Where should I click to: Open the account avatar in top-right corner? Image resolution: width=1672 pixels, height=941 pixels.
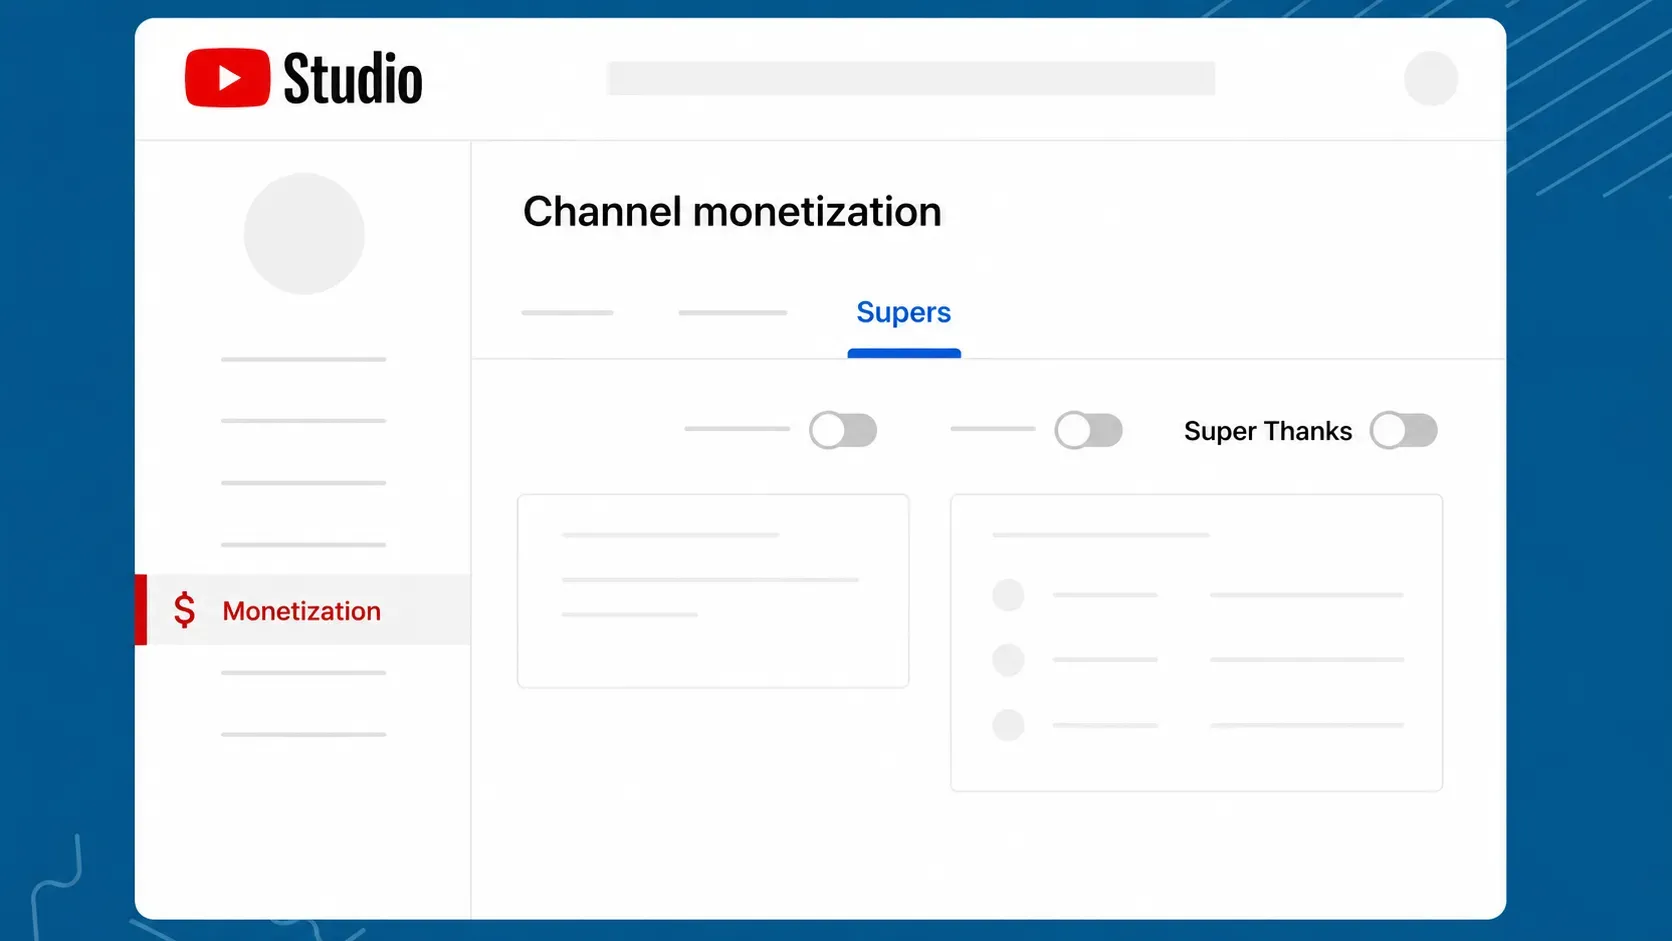tap(1431, 78)
